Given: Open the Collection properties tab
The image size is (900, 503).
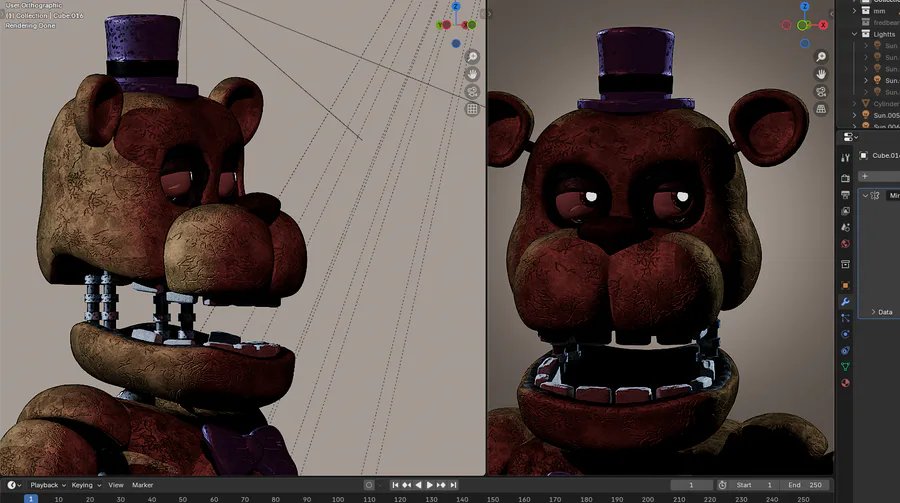Looking at the screenshot, I should coord(845,264).
